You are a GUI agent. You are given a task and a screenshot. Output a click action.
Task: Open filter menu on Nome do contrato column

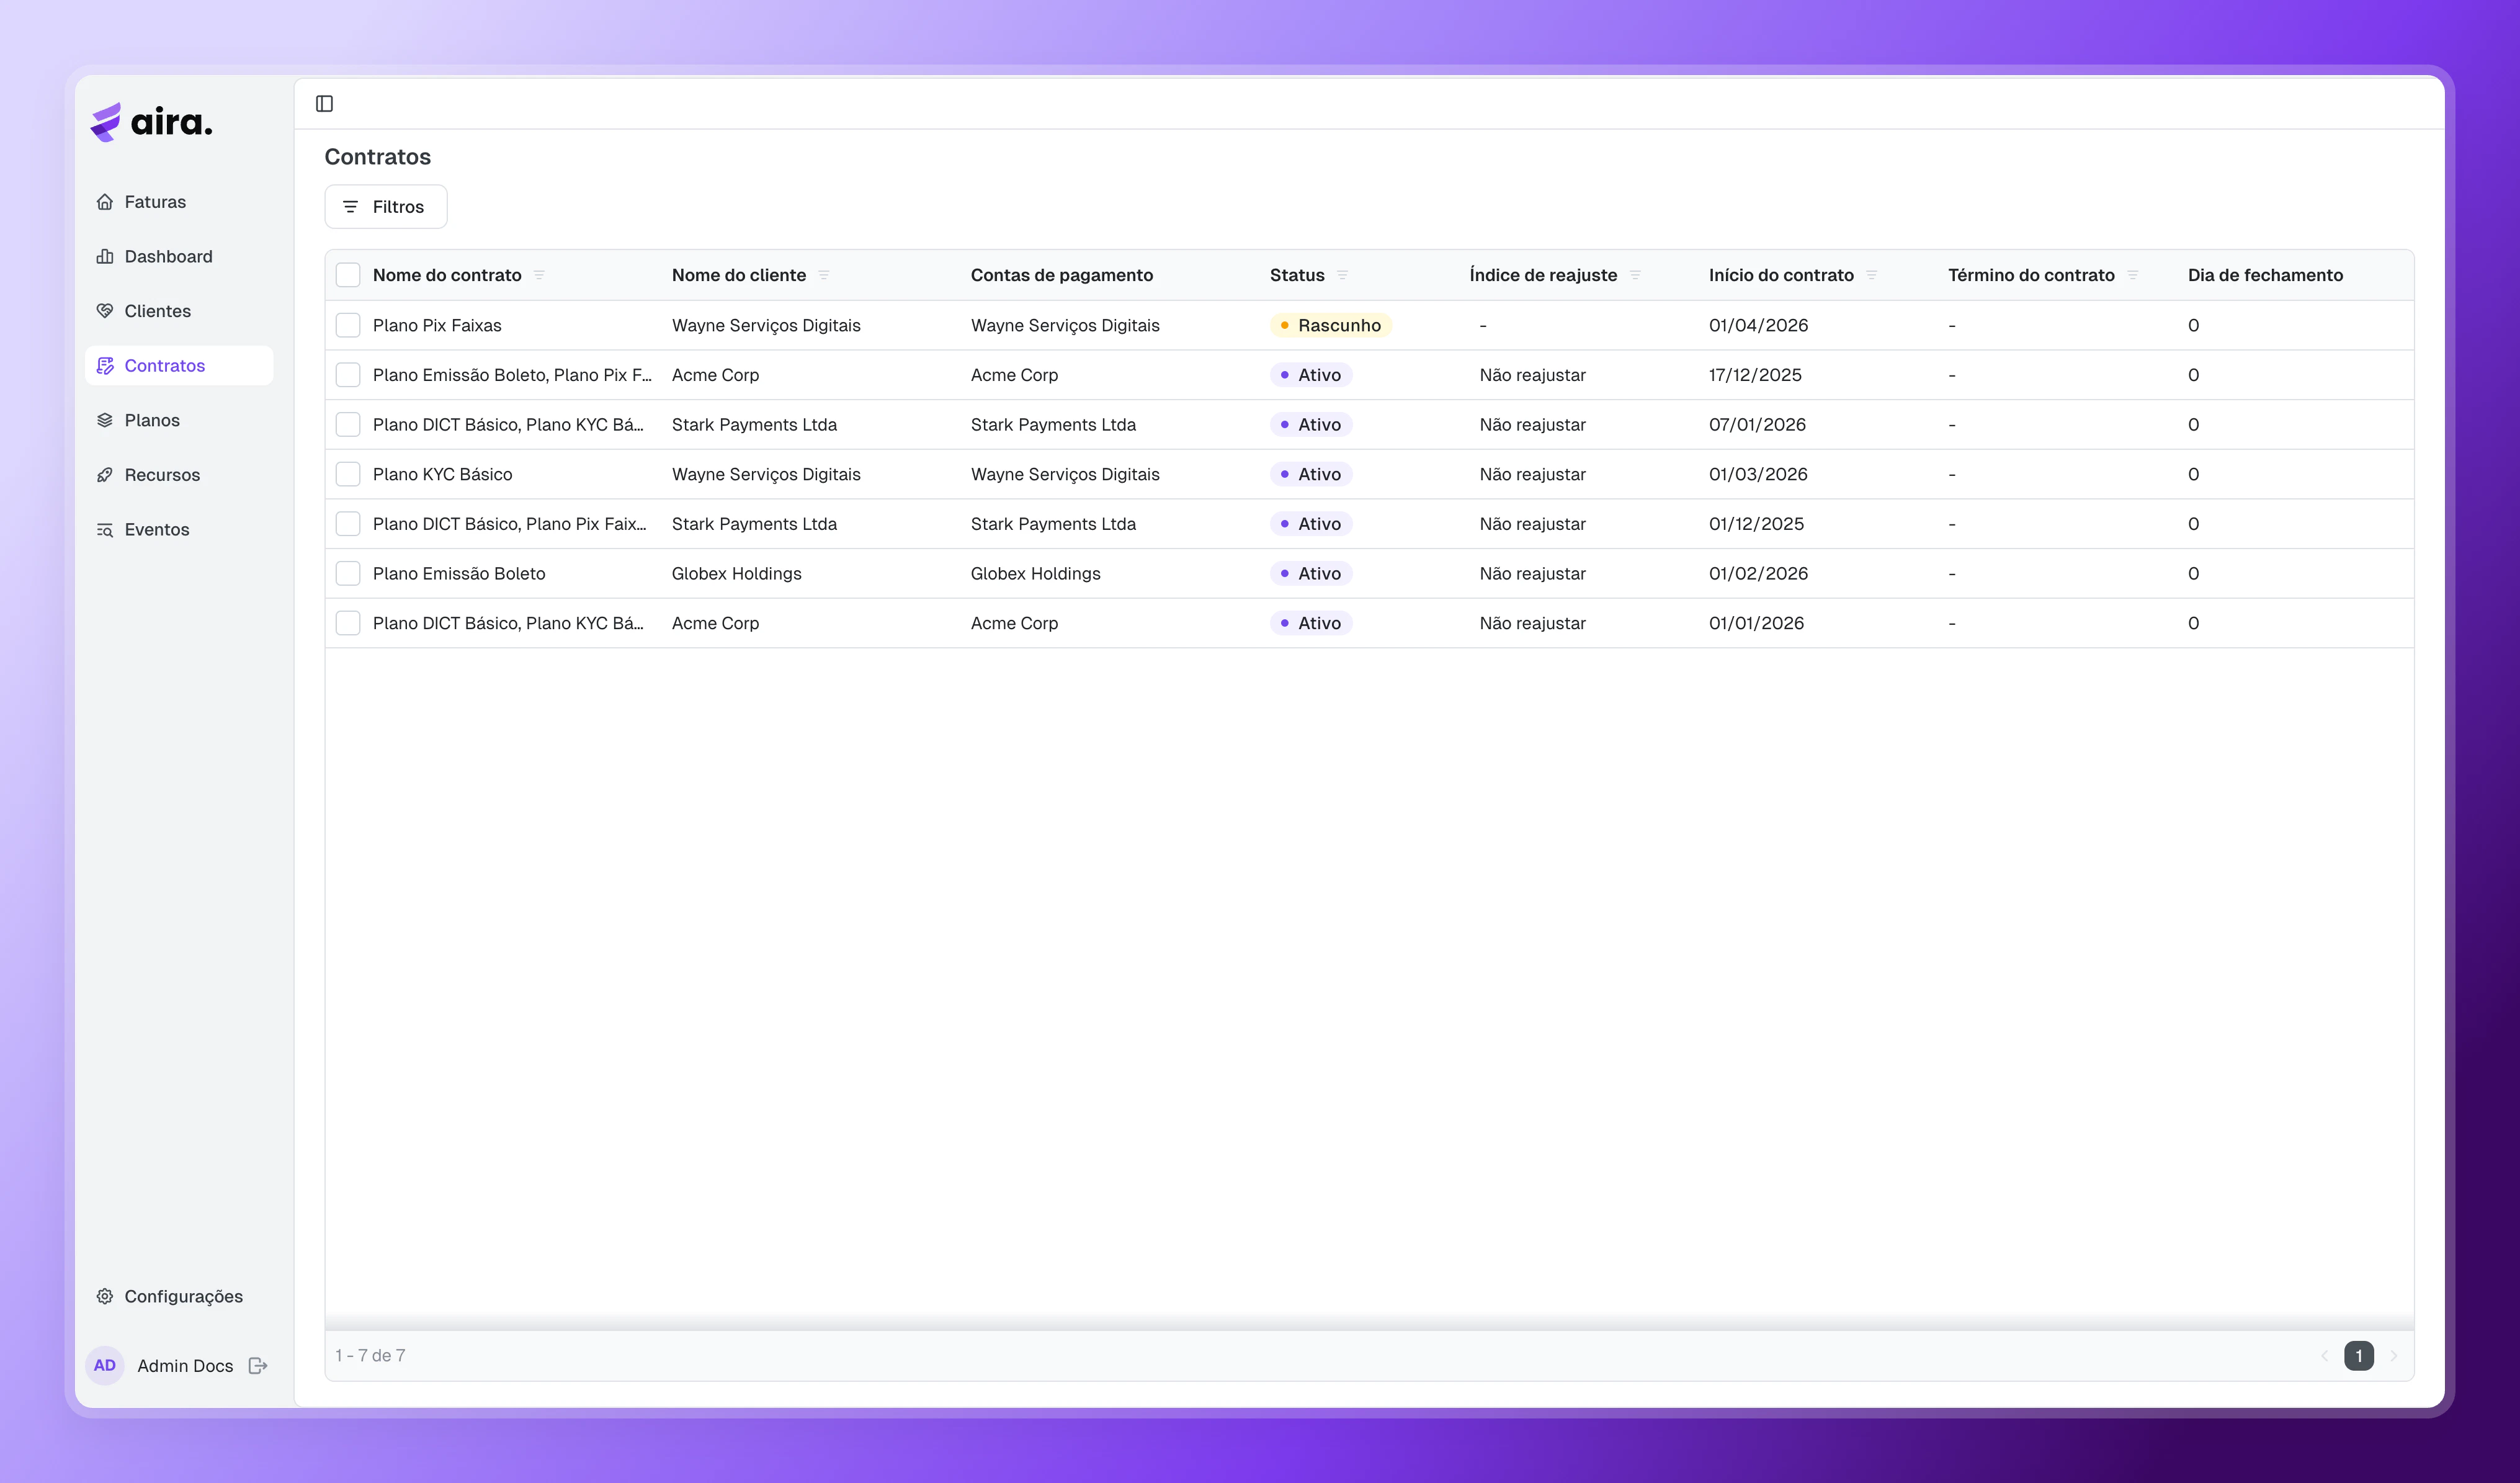[x=539, y=275]
